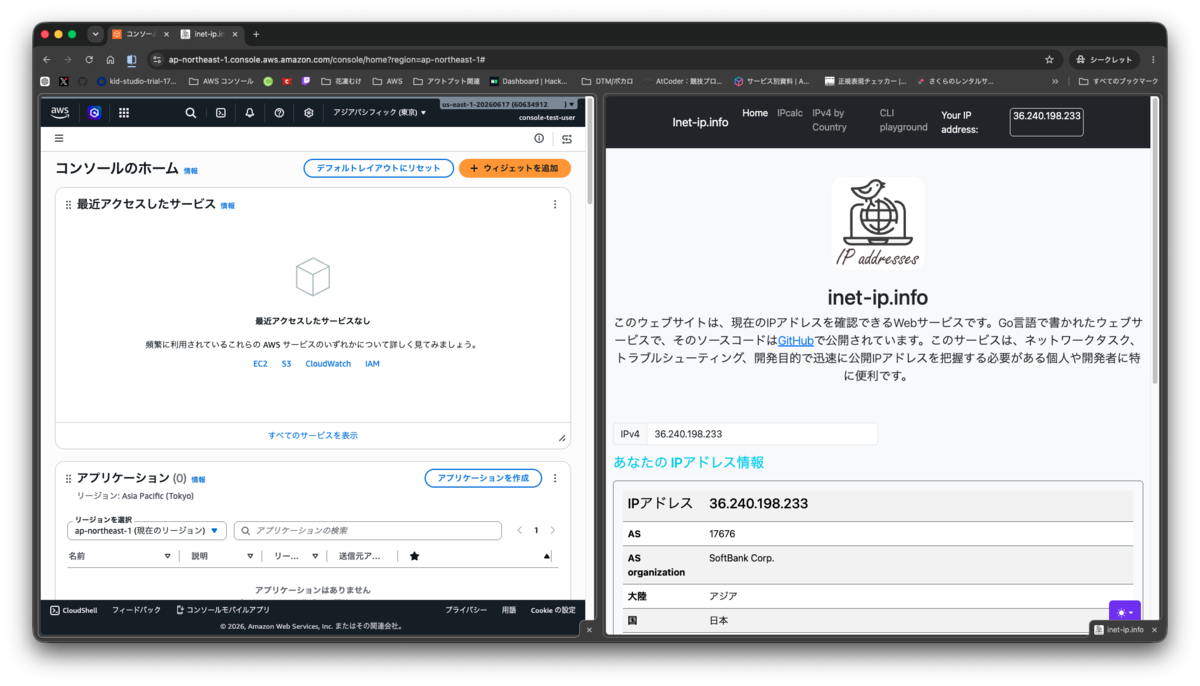Click ウィジェットを追加 button
Screen dimensions: 1200x686
514,168
